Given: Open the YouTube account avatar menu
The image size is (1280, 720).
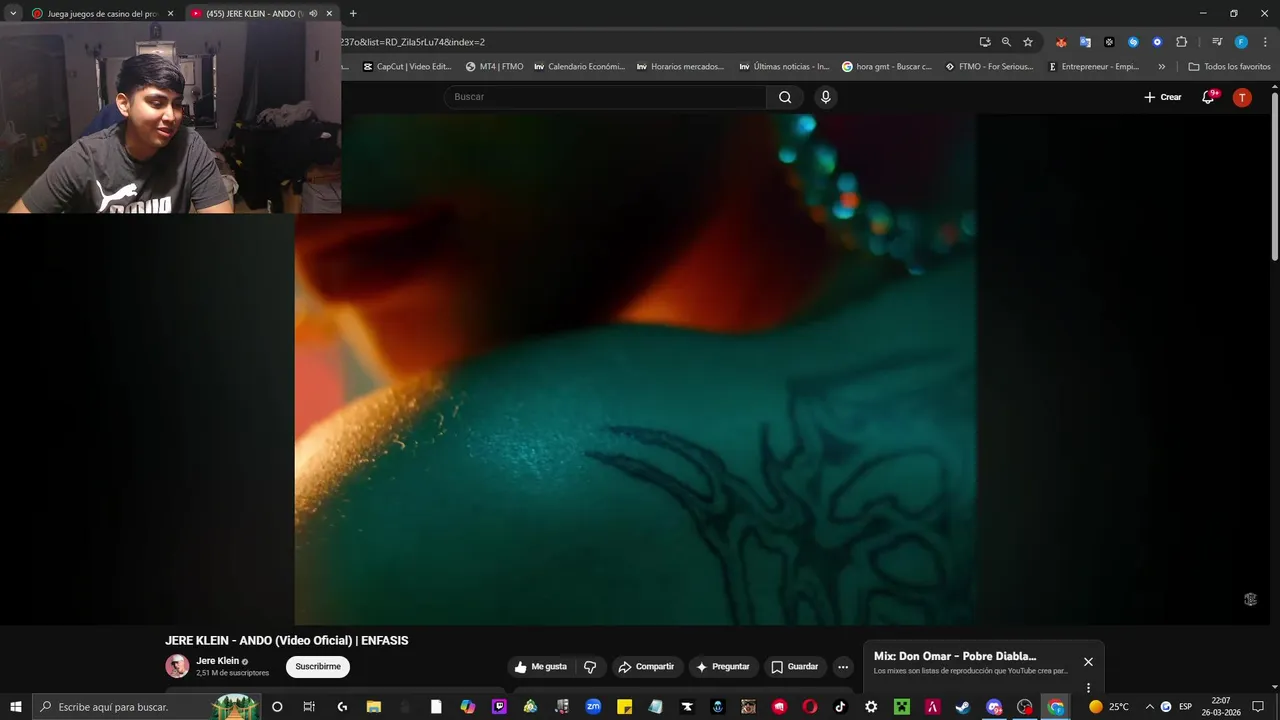Looking at the screenshot, I should (x=1242, y=97).
